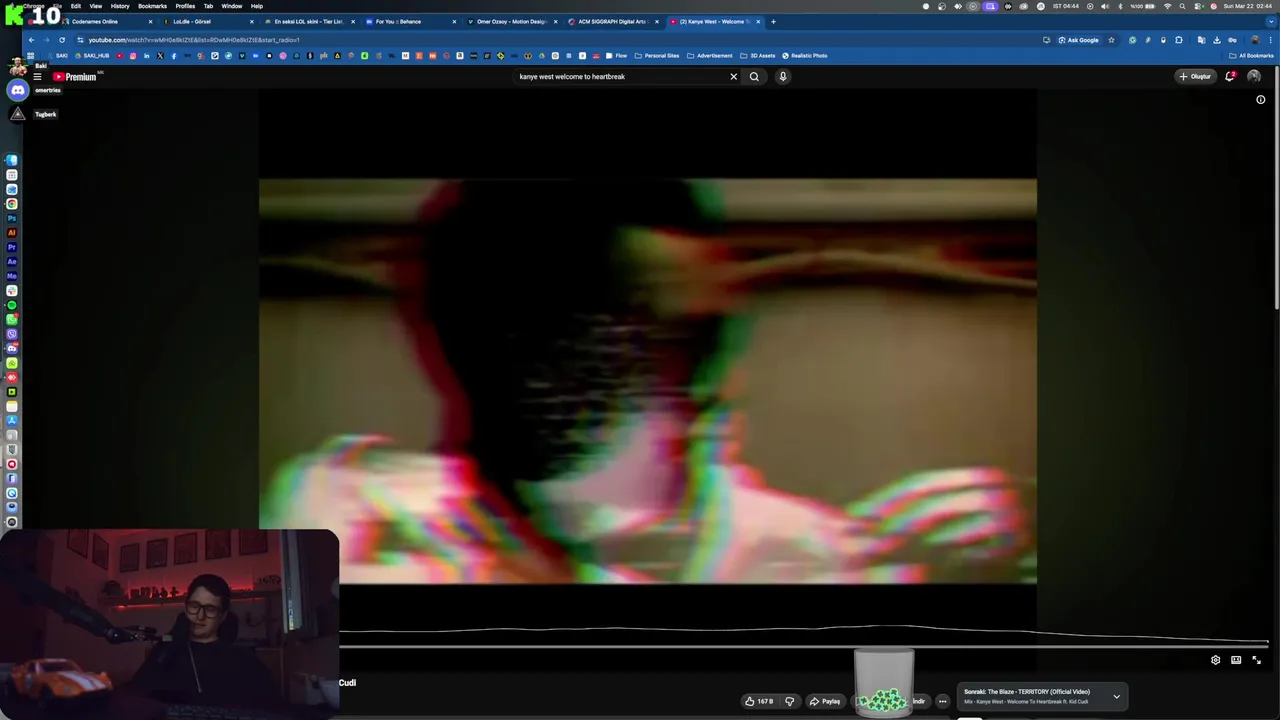Open macOS Spotlight search icon

click(x=1184, y=6)
